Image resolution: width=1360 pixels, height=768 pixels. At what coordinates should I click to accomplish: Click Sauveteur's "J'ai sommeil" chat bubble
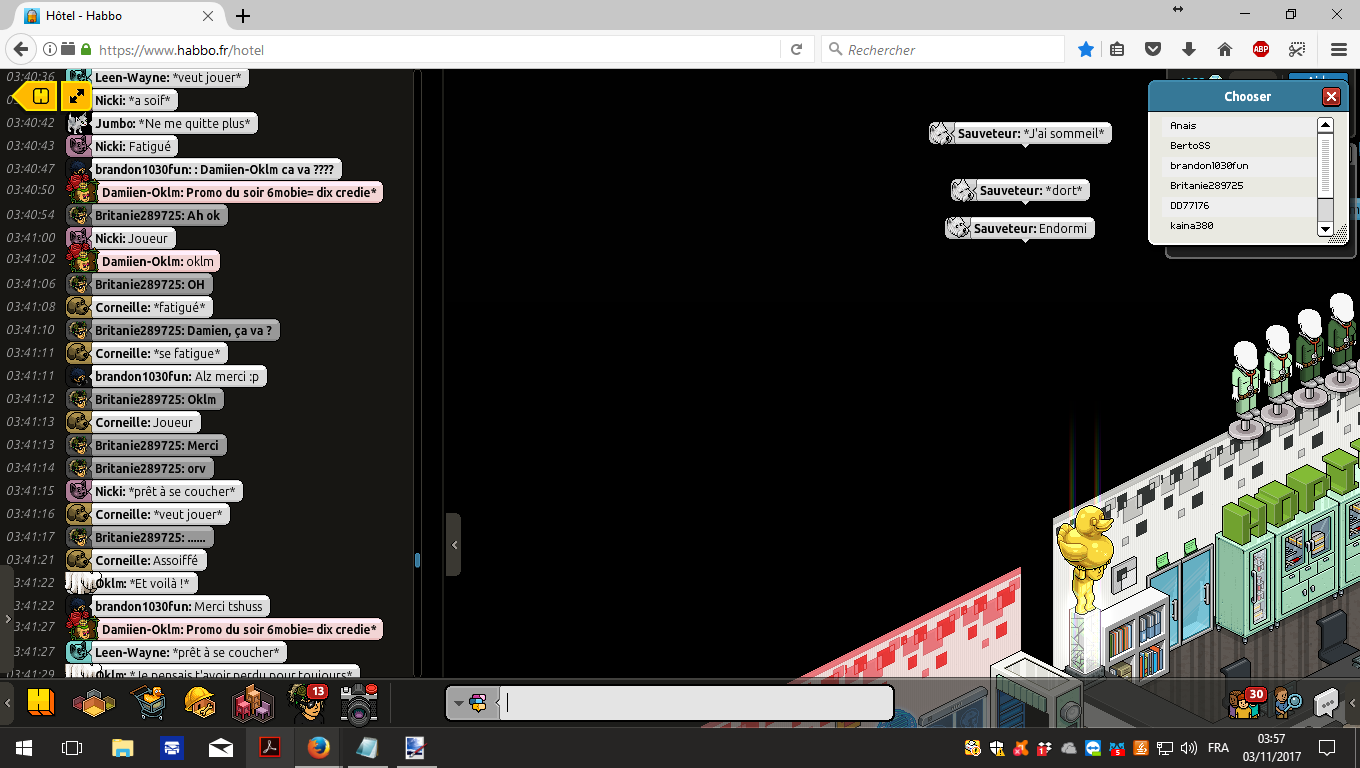point(1020,133)
